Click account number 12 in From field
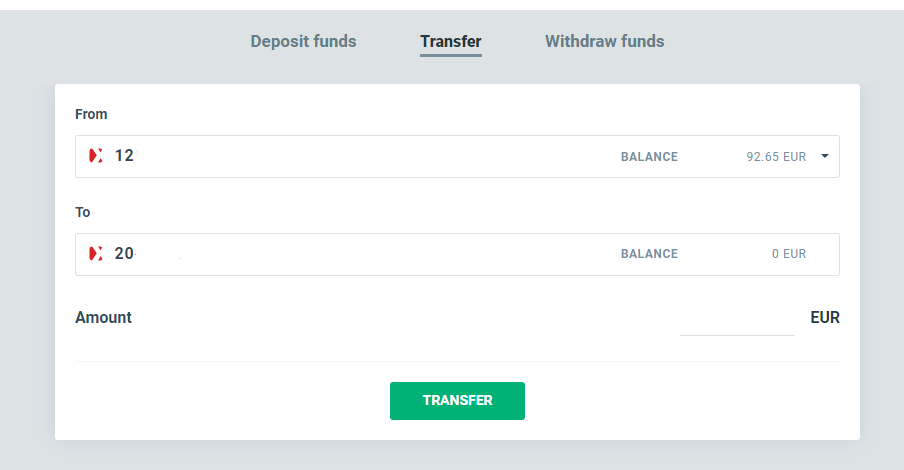The width and height of the screenshot is (904, 470). 124,156
